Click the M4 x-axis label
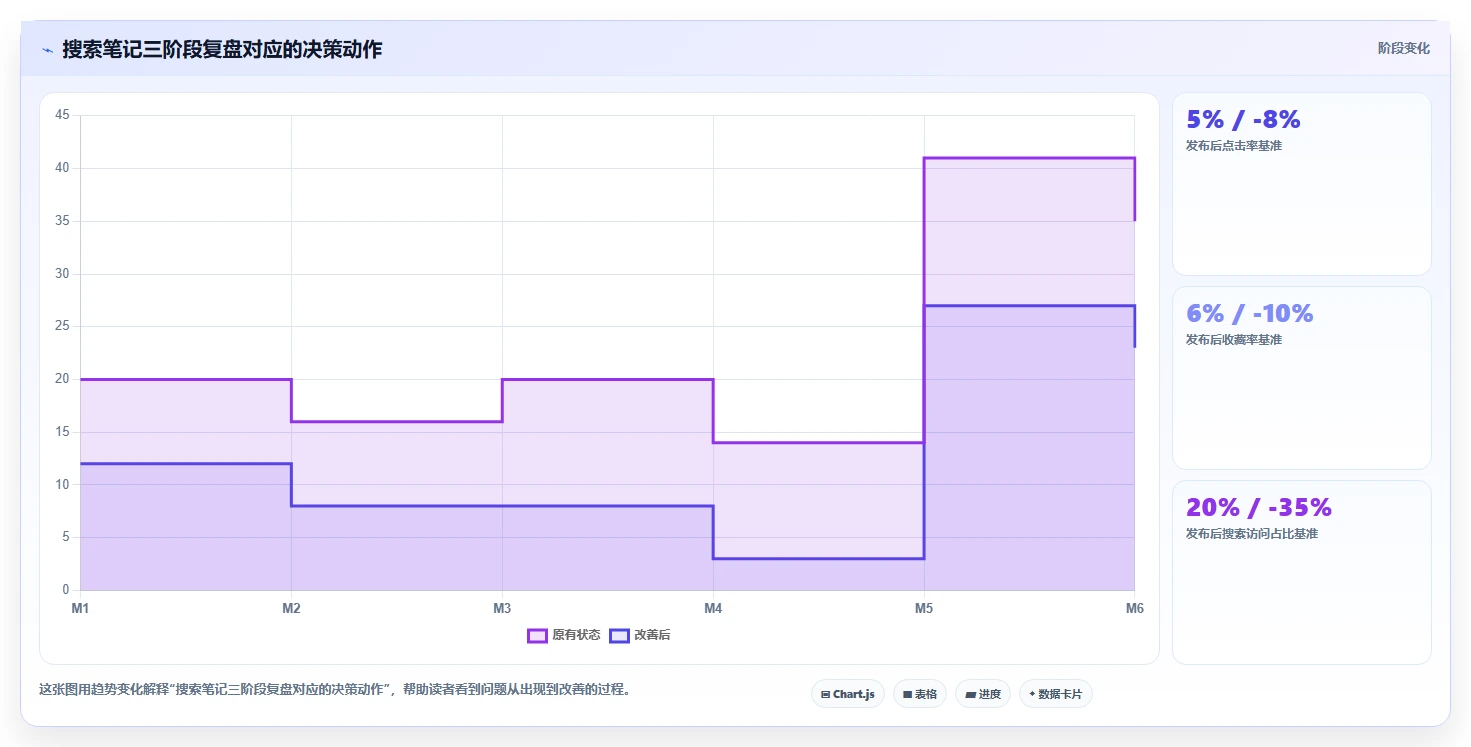The height and width of the screenshot is (747, 1471). (713, 608)
